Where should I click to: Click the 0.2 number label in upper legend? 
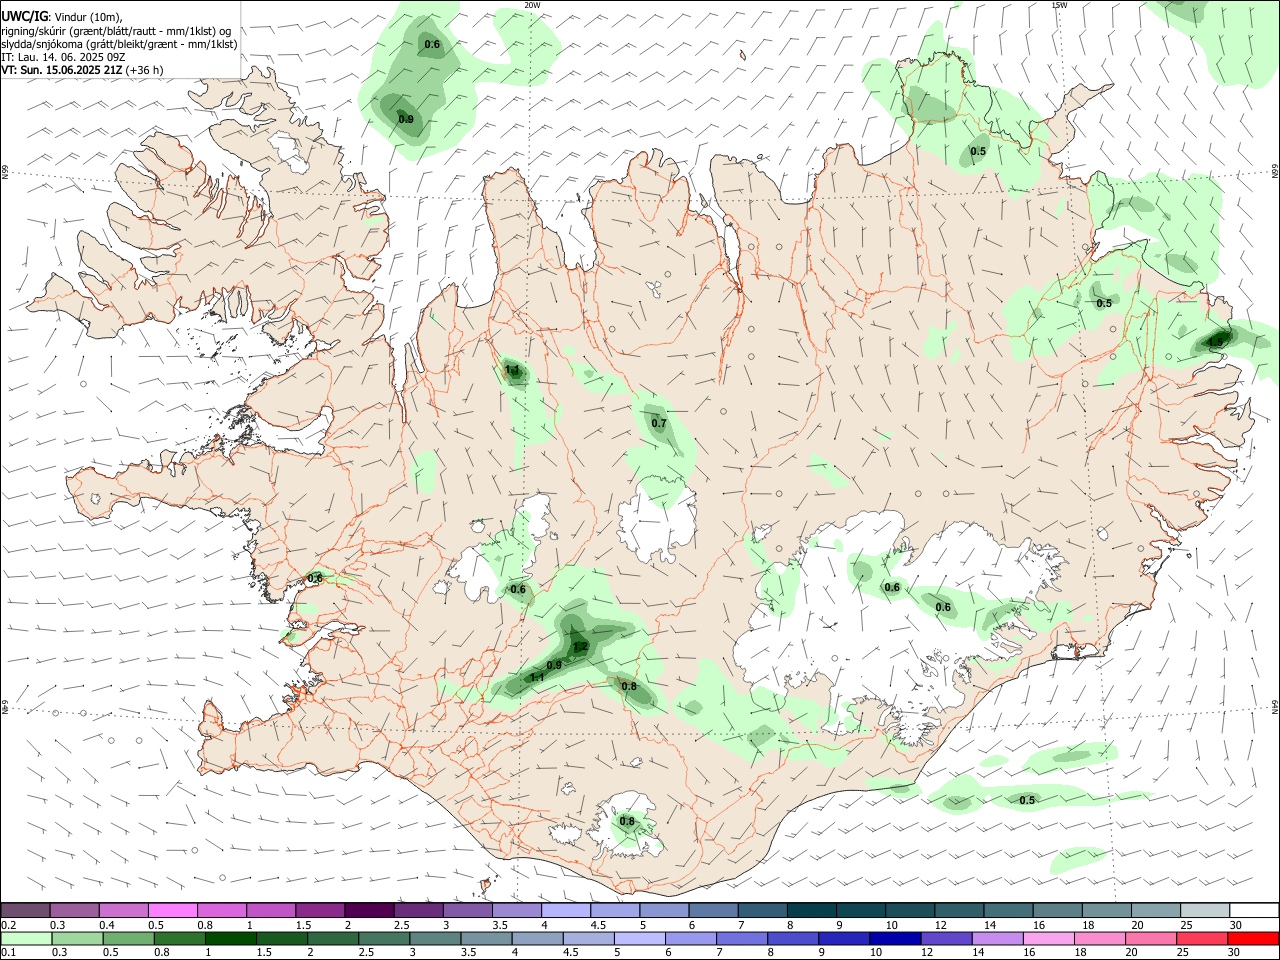click(8, 925)
